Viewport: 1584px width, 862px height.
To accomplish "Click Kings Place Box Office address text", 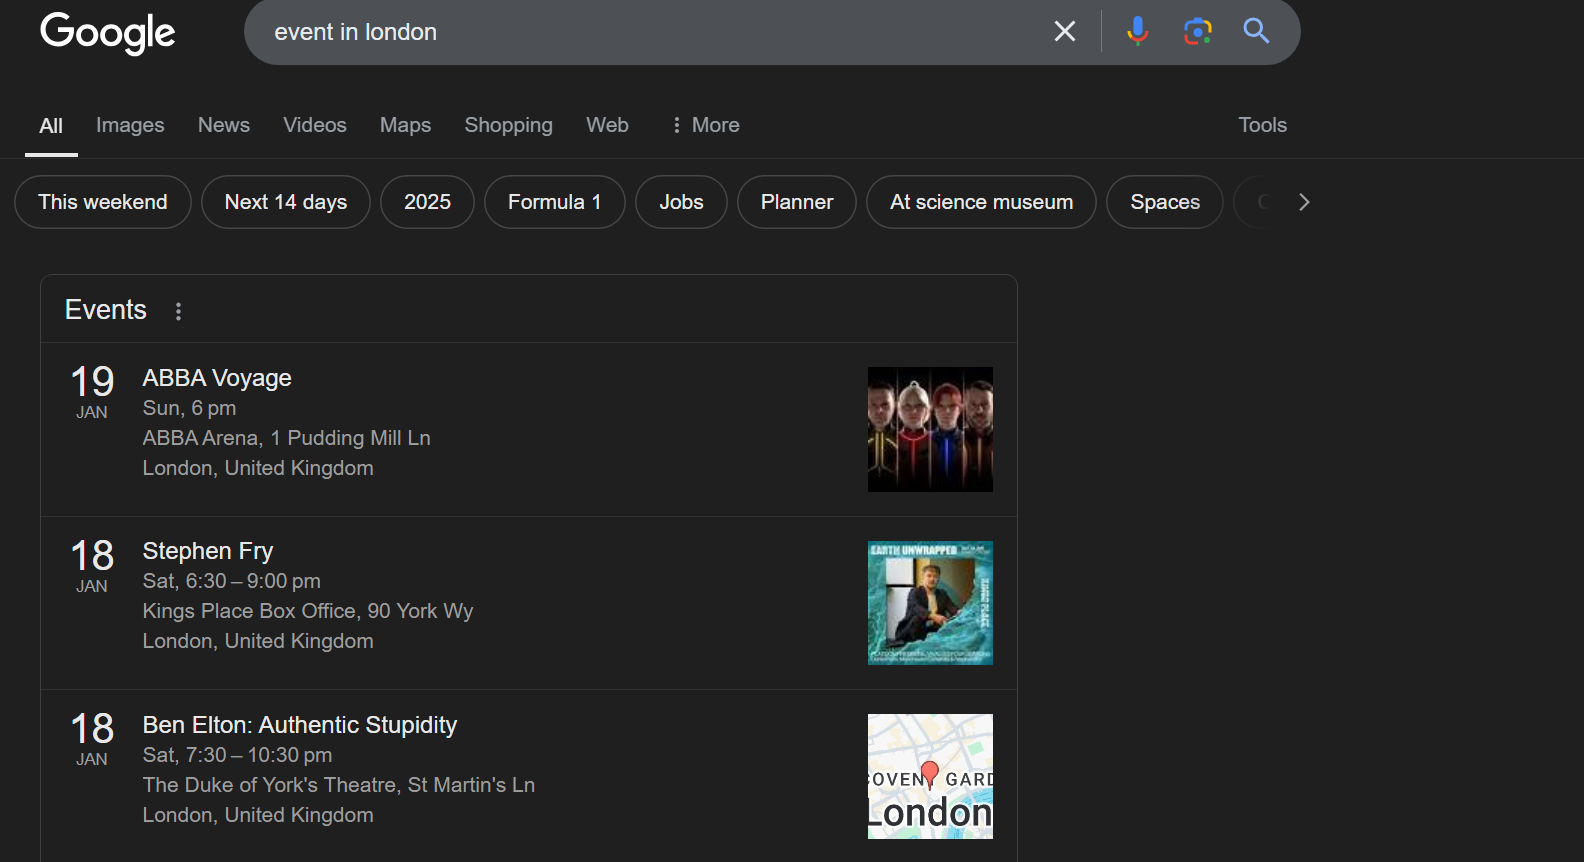I will coord(308,611).
